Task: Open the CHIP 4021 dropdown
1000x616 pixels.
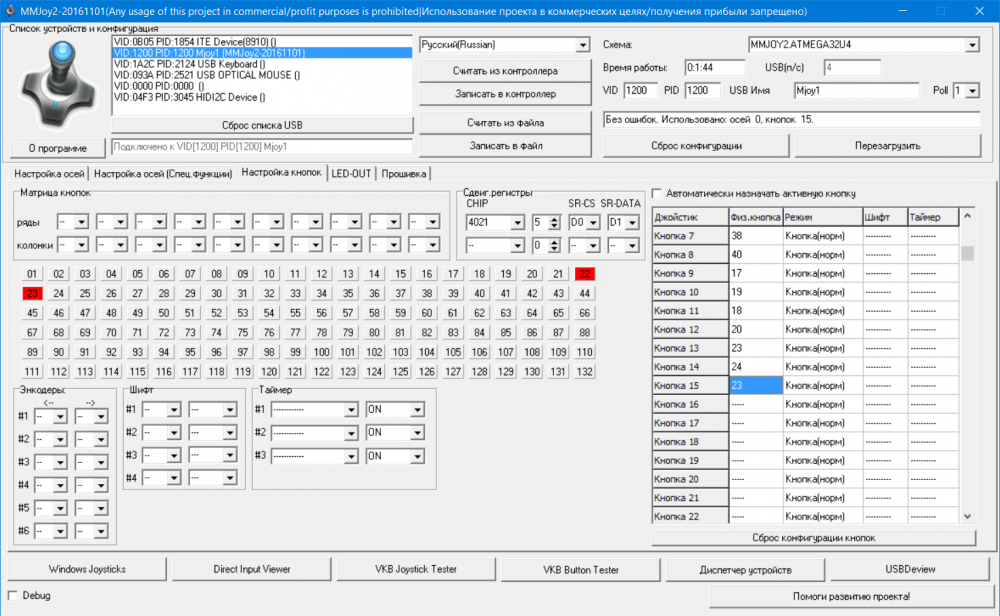Action: (x=517, y=222)
